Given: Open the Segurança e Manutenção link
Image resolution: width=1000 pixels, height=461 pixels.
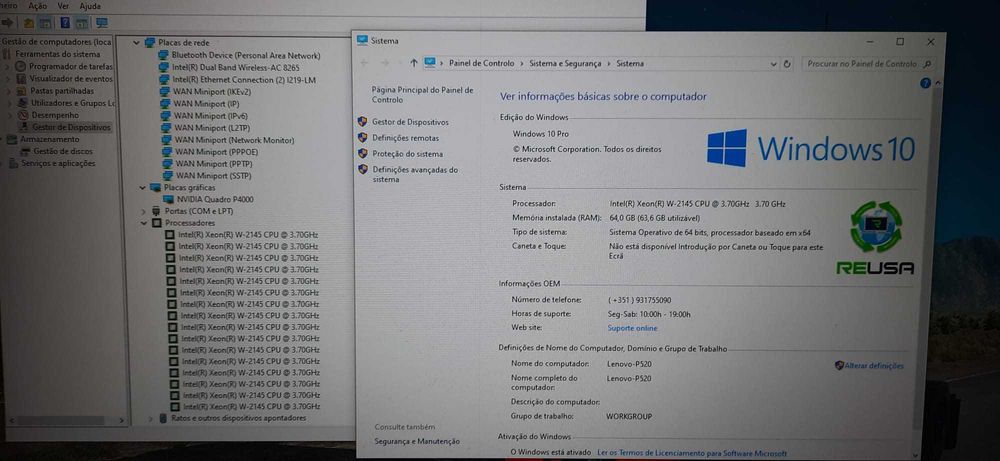Looking at the screenshot, I should [x=417, y=441].
